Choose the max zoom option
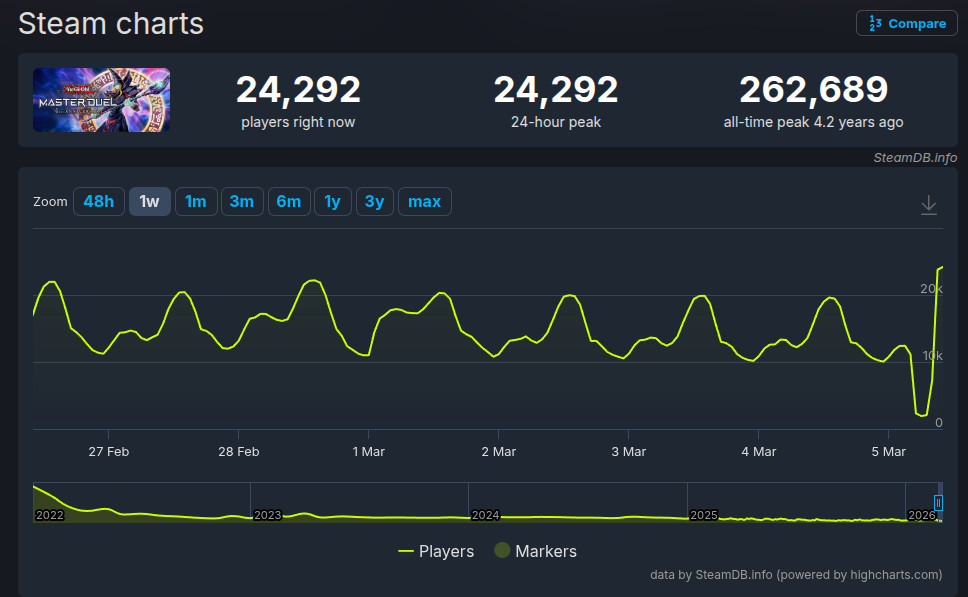This screenshot has height=597, width=968. coord(425,202)
